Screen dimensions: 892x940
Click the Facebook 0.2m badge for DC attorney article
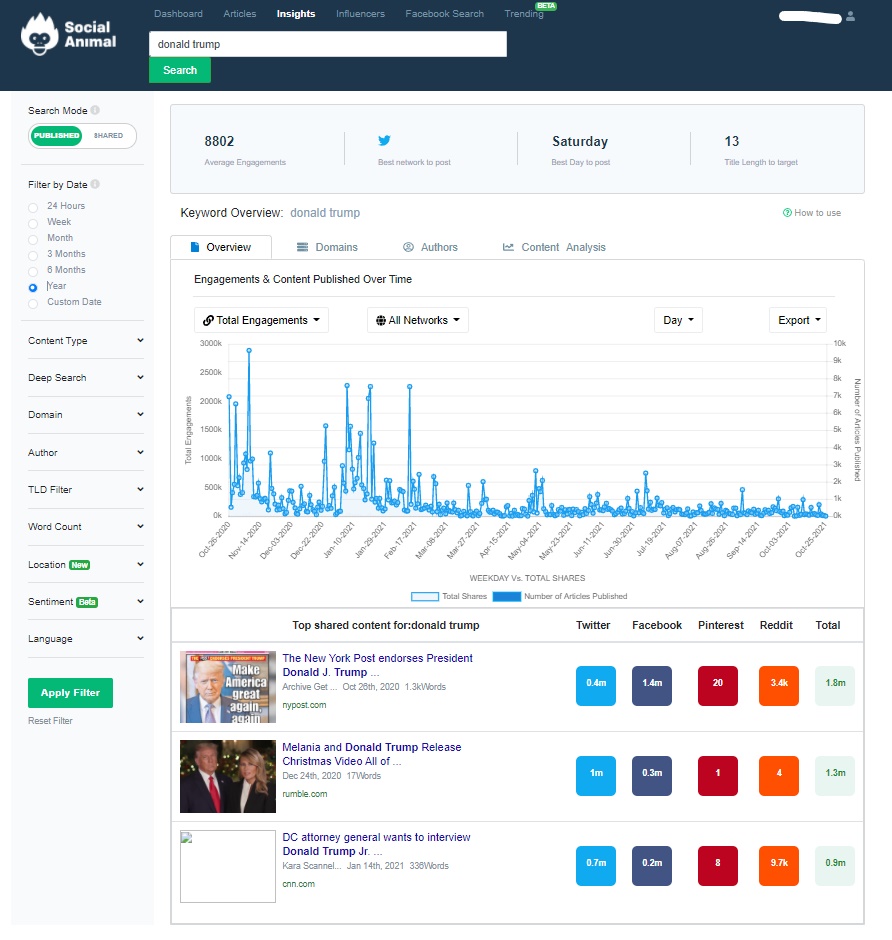652,865
